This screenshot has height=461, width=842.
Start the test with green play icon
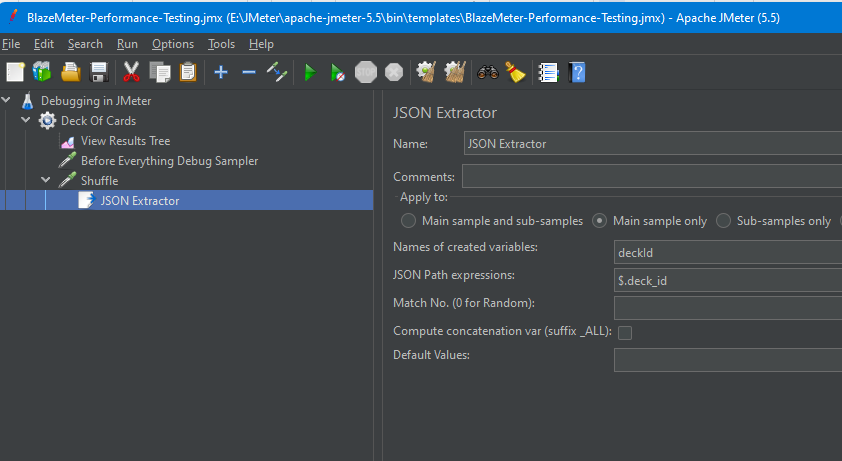tap(310, 72)
